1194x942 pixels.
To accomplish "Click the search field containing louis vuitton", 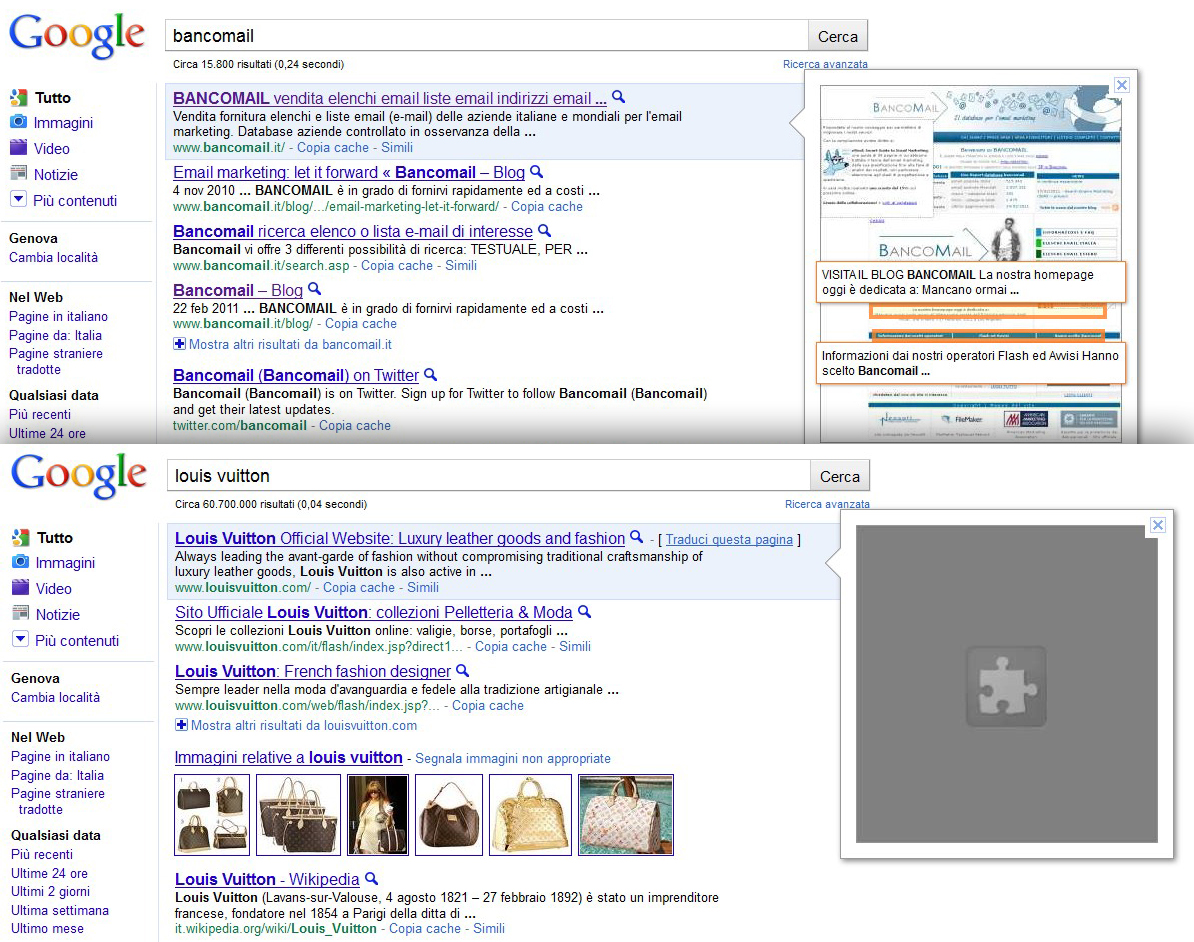I will click(x=487, y=475).
